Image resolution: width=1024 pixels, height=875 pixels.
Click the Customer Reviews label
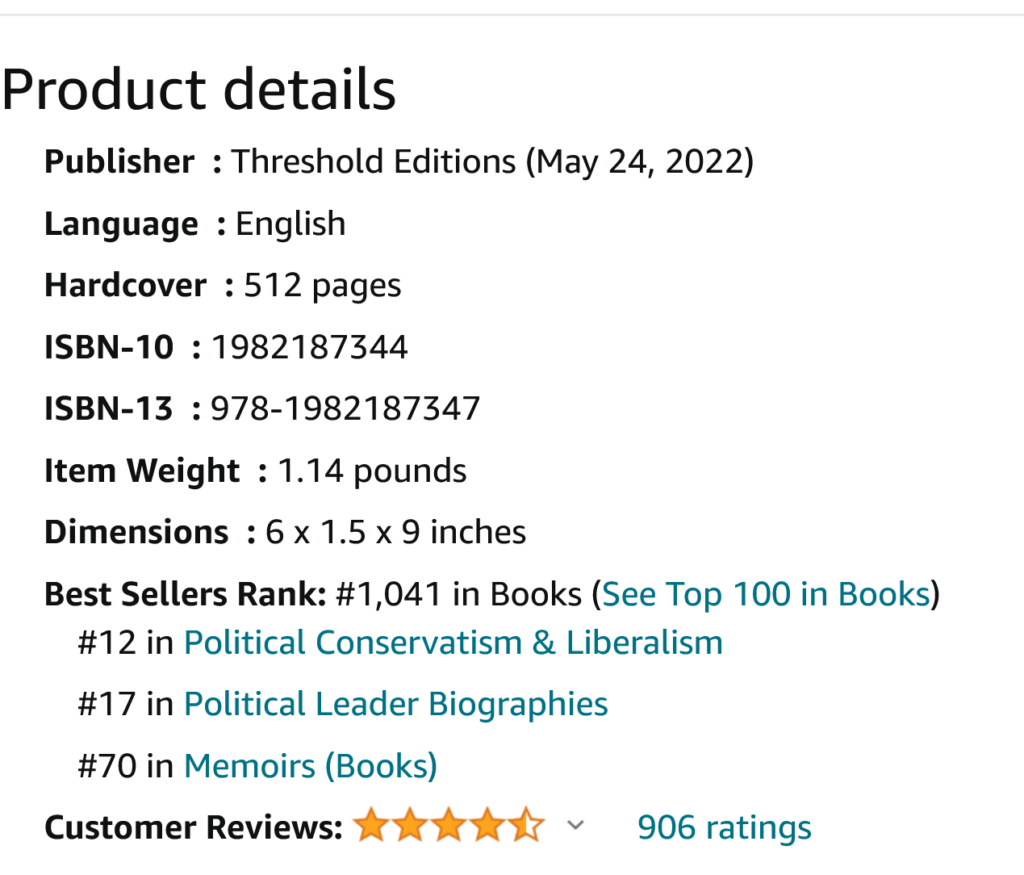pos(194,828)
